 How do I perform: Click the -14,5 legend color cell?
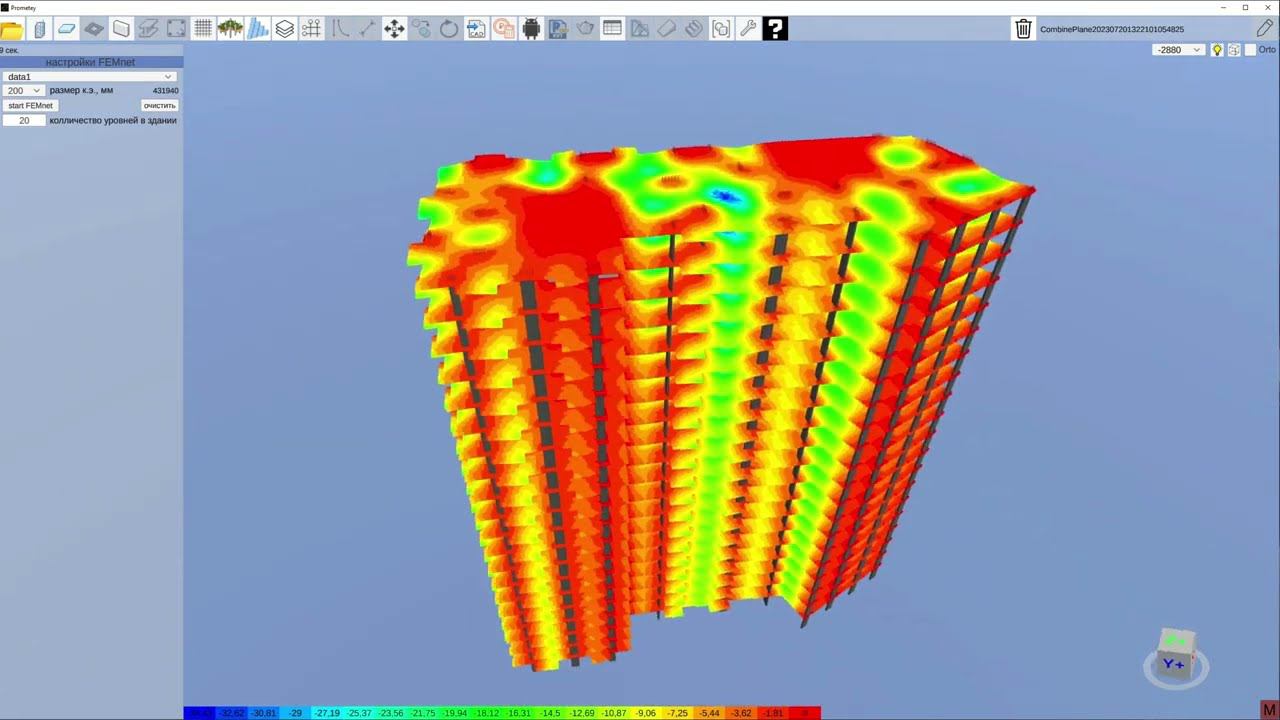pyautogui.click(x=551, y=713)
